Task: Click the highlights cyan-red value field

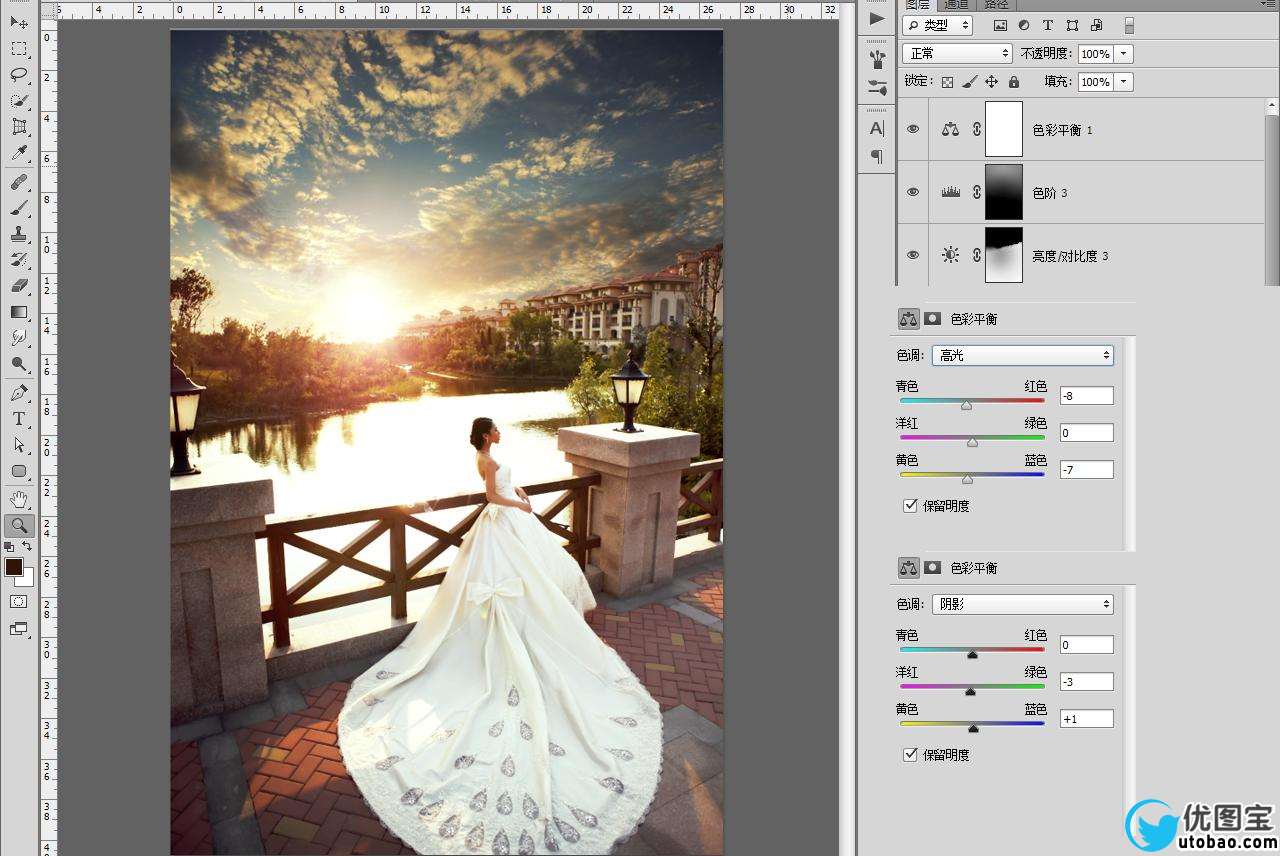Action: 1086,396
